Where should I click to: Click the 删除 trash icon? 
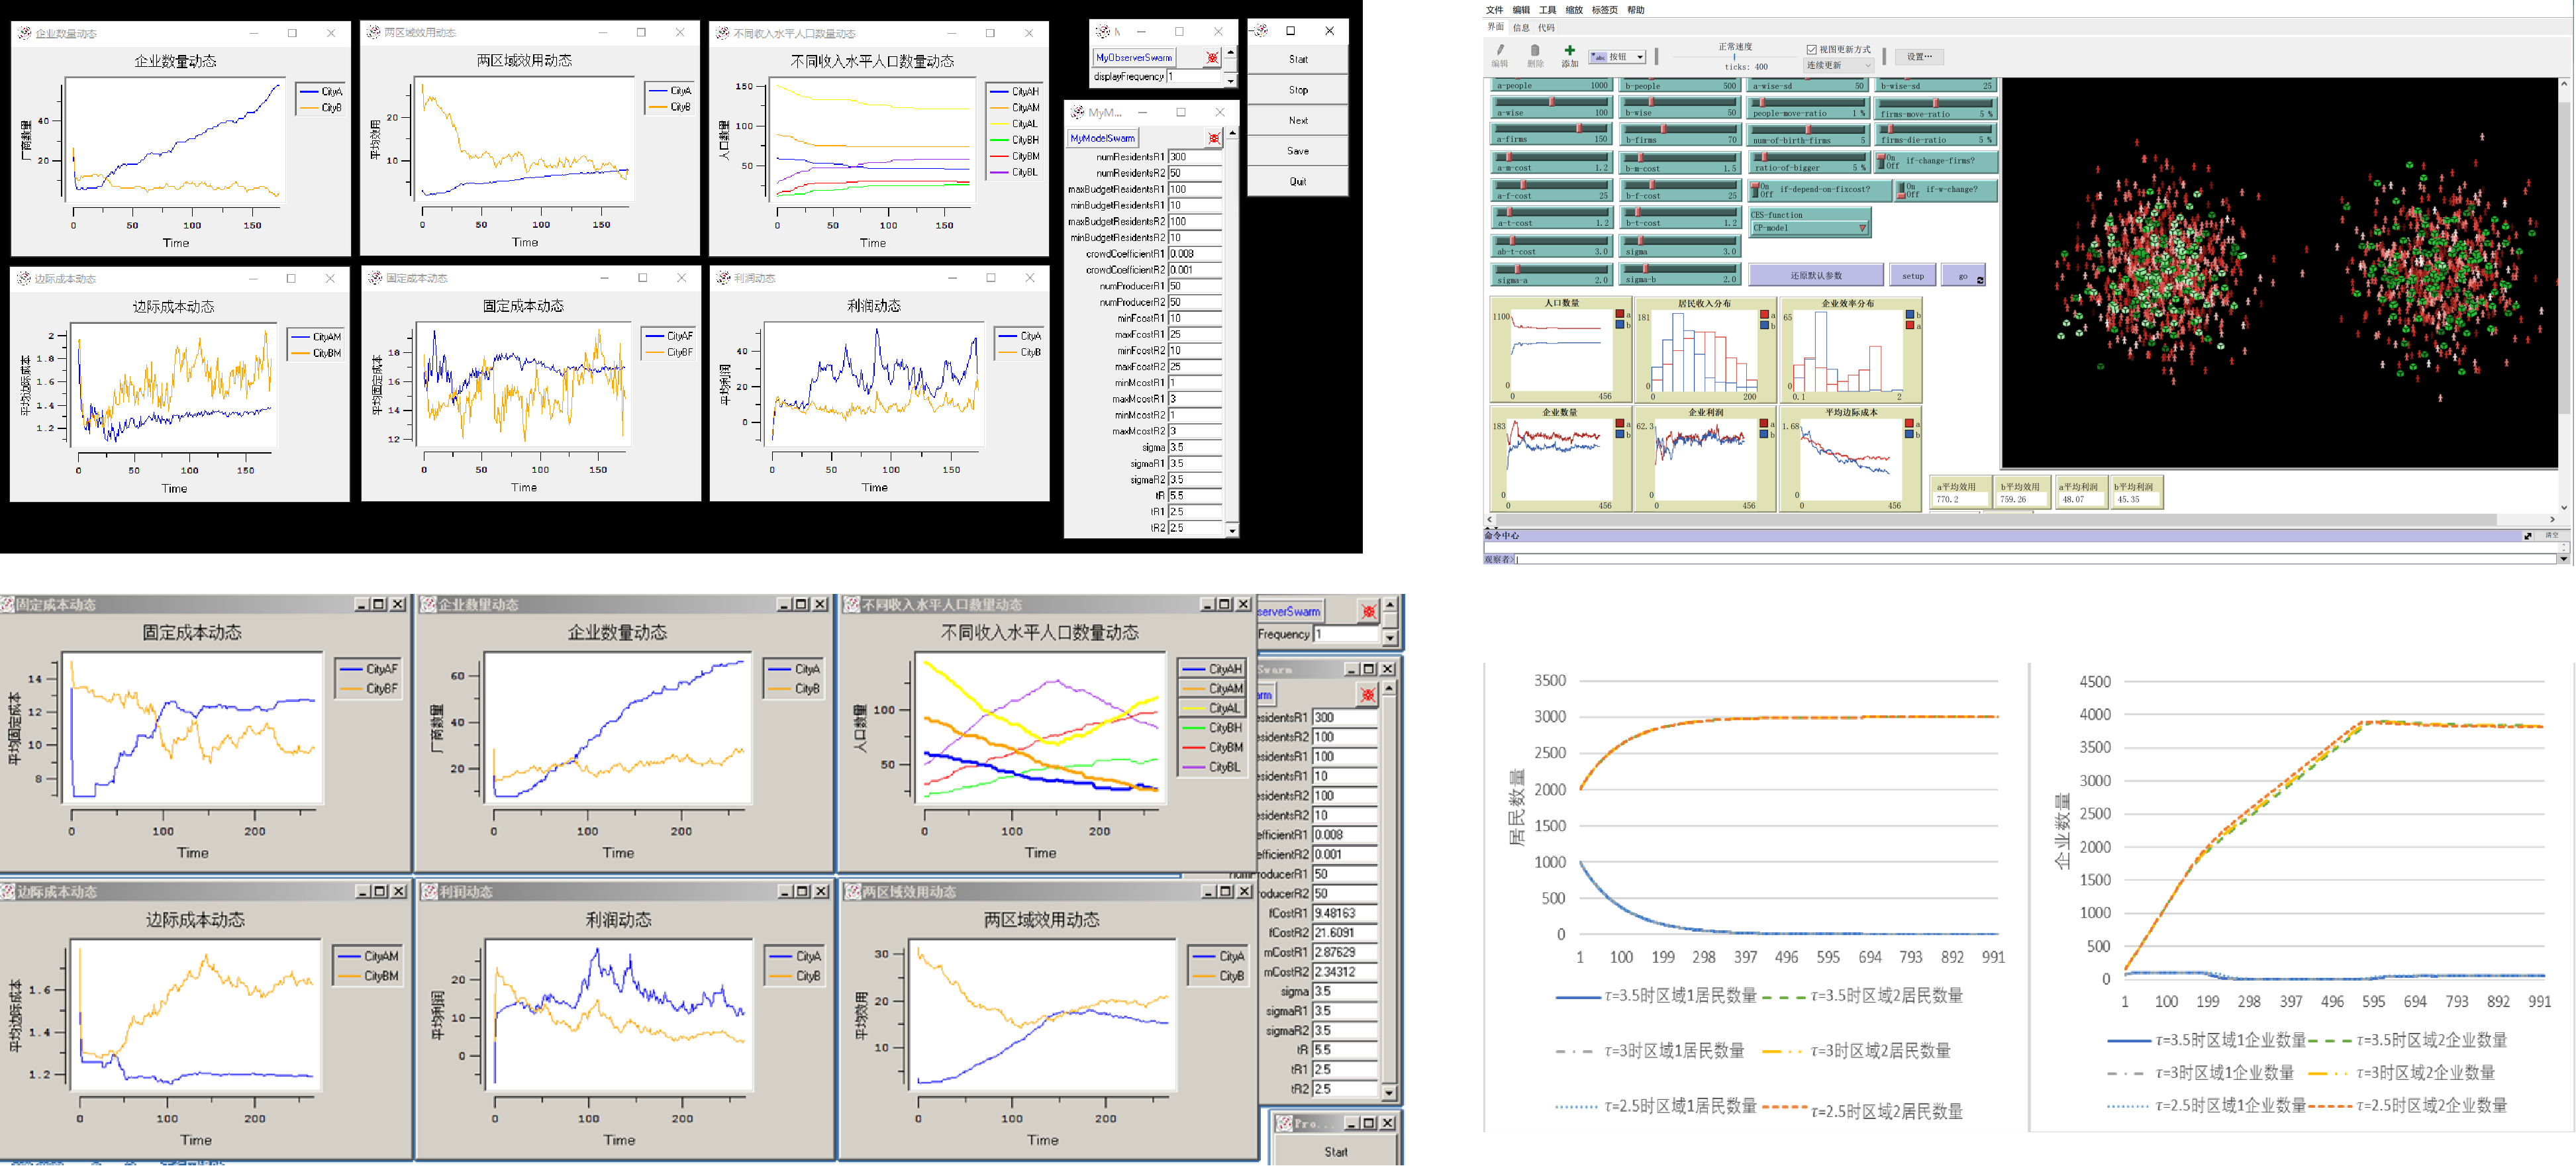(1535, 51)
